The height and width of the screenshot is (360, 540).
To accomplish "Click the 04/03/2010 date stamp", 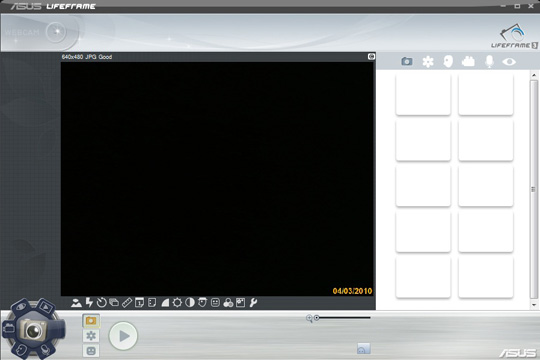I will point(352,291).
